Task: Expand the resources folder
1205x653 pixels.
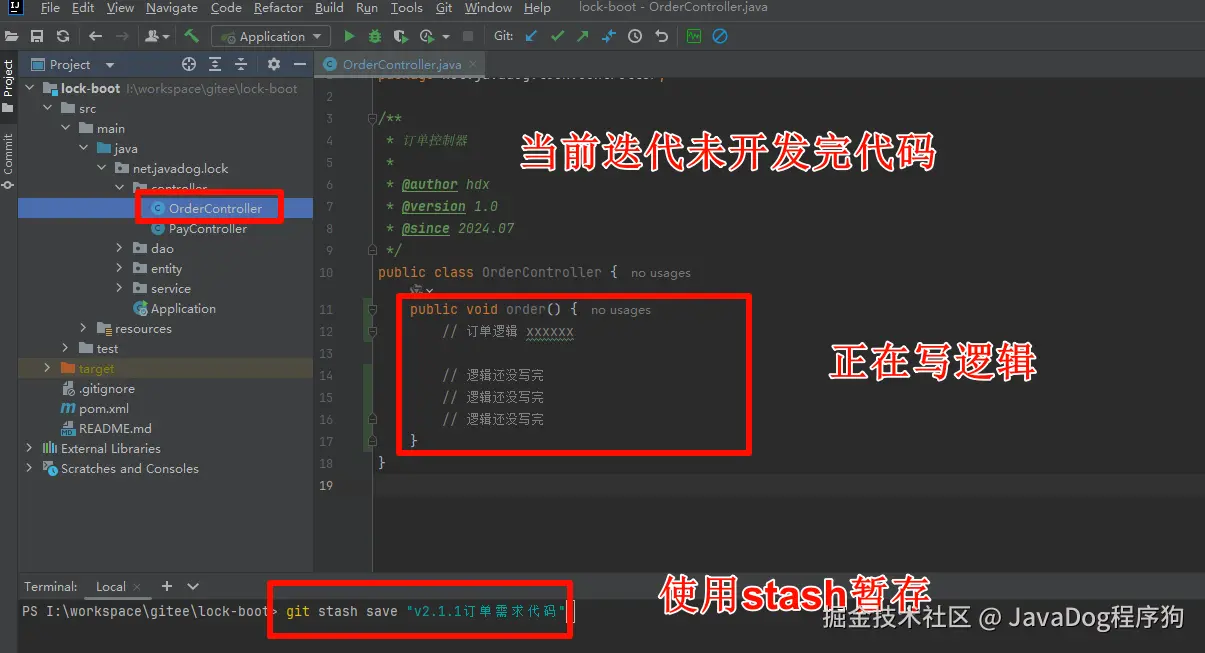Action: click(x=83, y=328)
